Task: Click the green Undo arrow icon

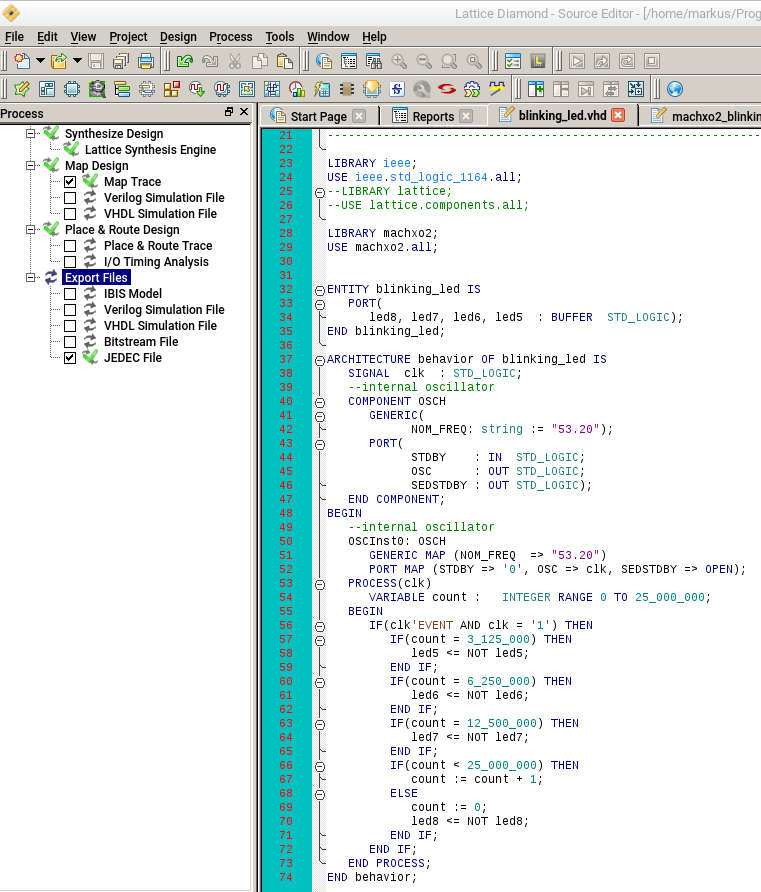Action: tap(185, 61)
